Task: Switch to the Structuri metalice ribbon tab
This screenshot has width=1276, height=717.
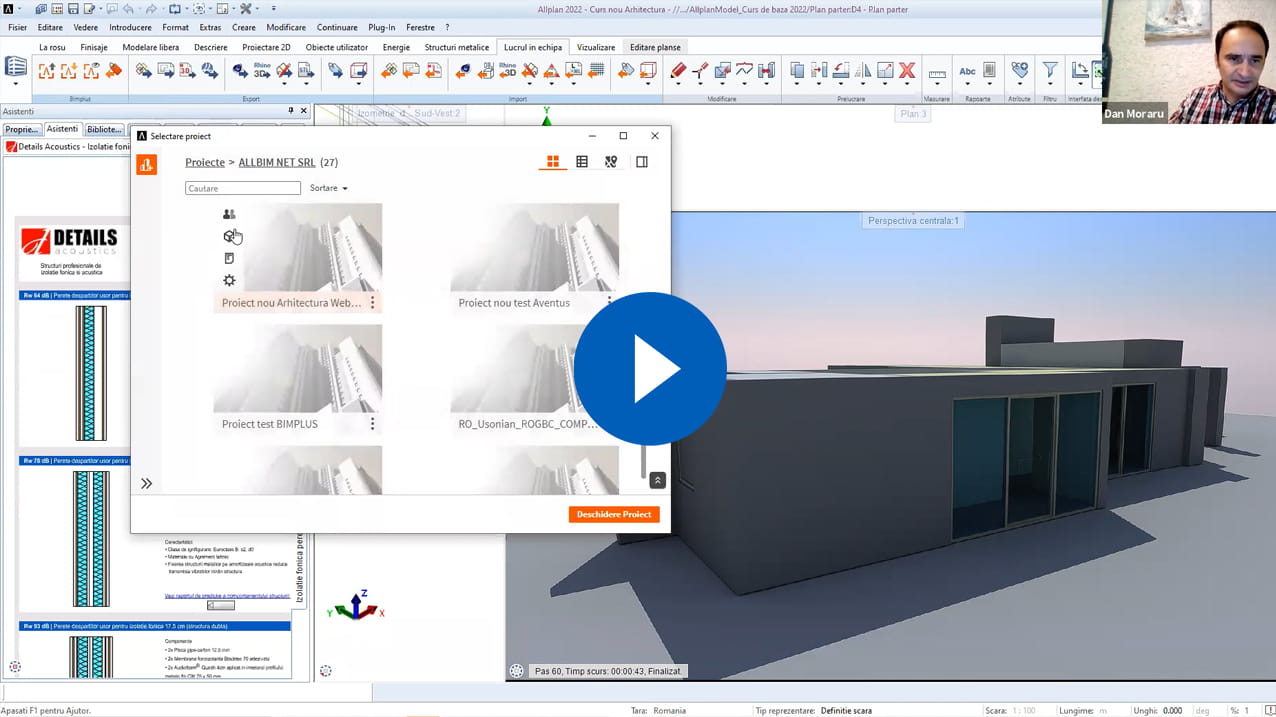Action: 457,47
